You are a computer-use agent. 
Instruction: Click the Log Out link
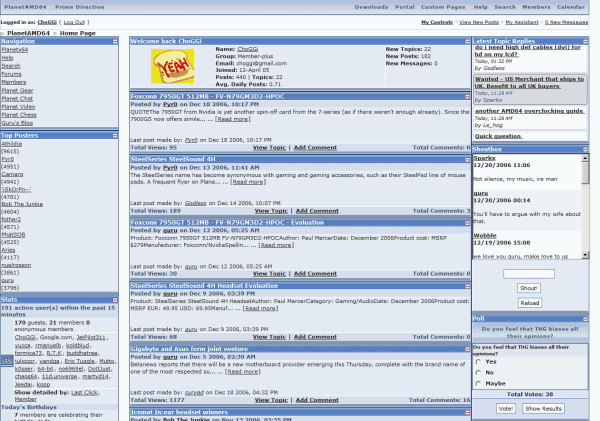74,22
